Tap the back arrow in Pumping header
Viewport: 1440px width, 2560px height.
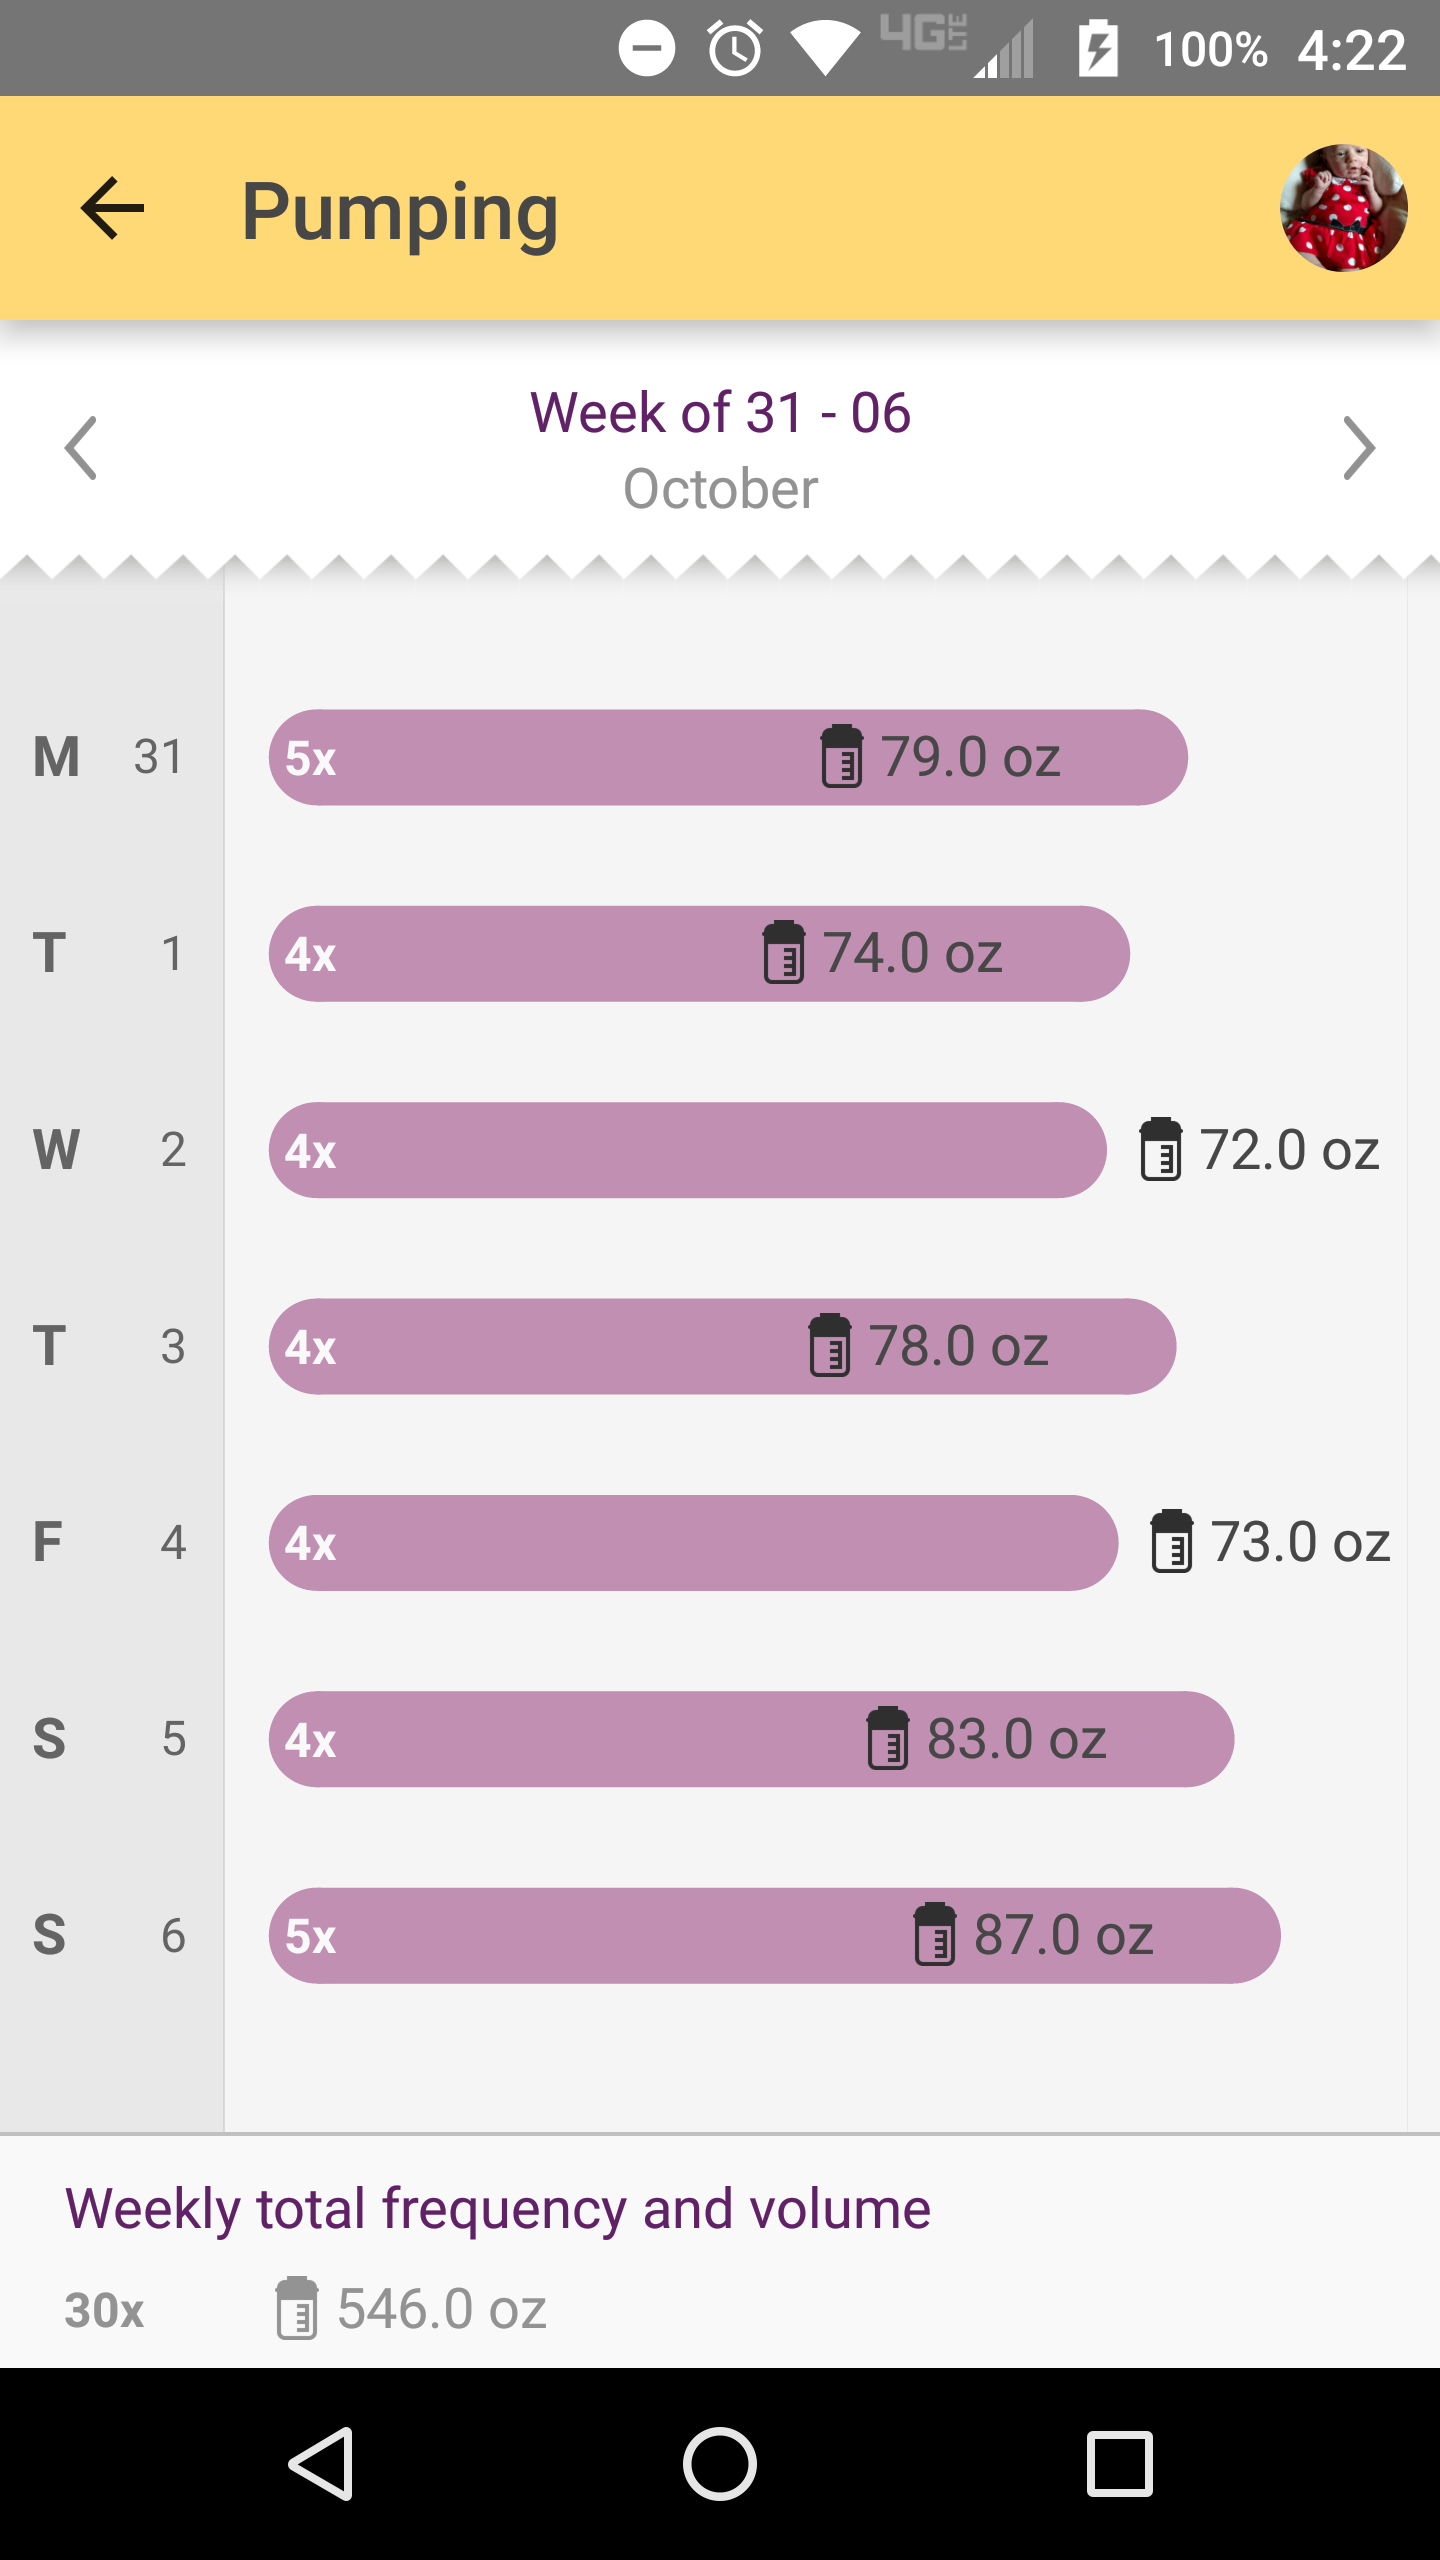[x=112, y=208]
